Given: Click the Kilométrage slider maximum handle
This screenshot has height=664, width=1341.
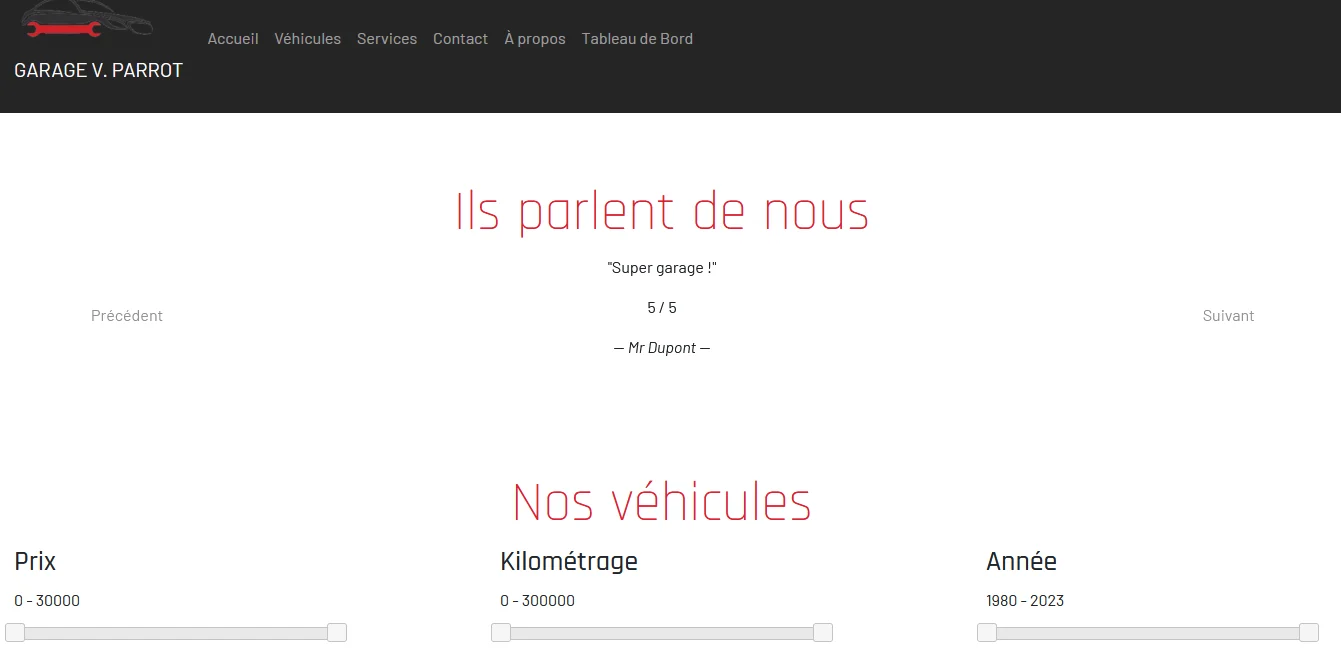Looking at the screenshot, I should click(x=823, y=632).
